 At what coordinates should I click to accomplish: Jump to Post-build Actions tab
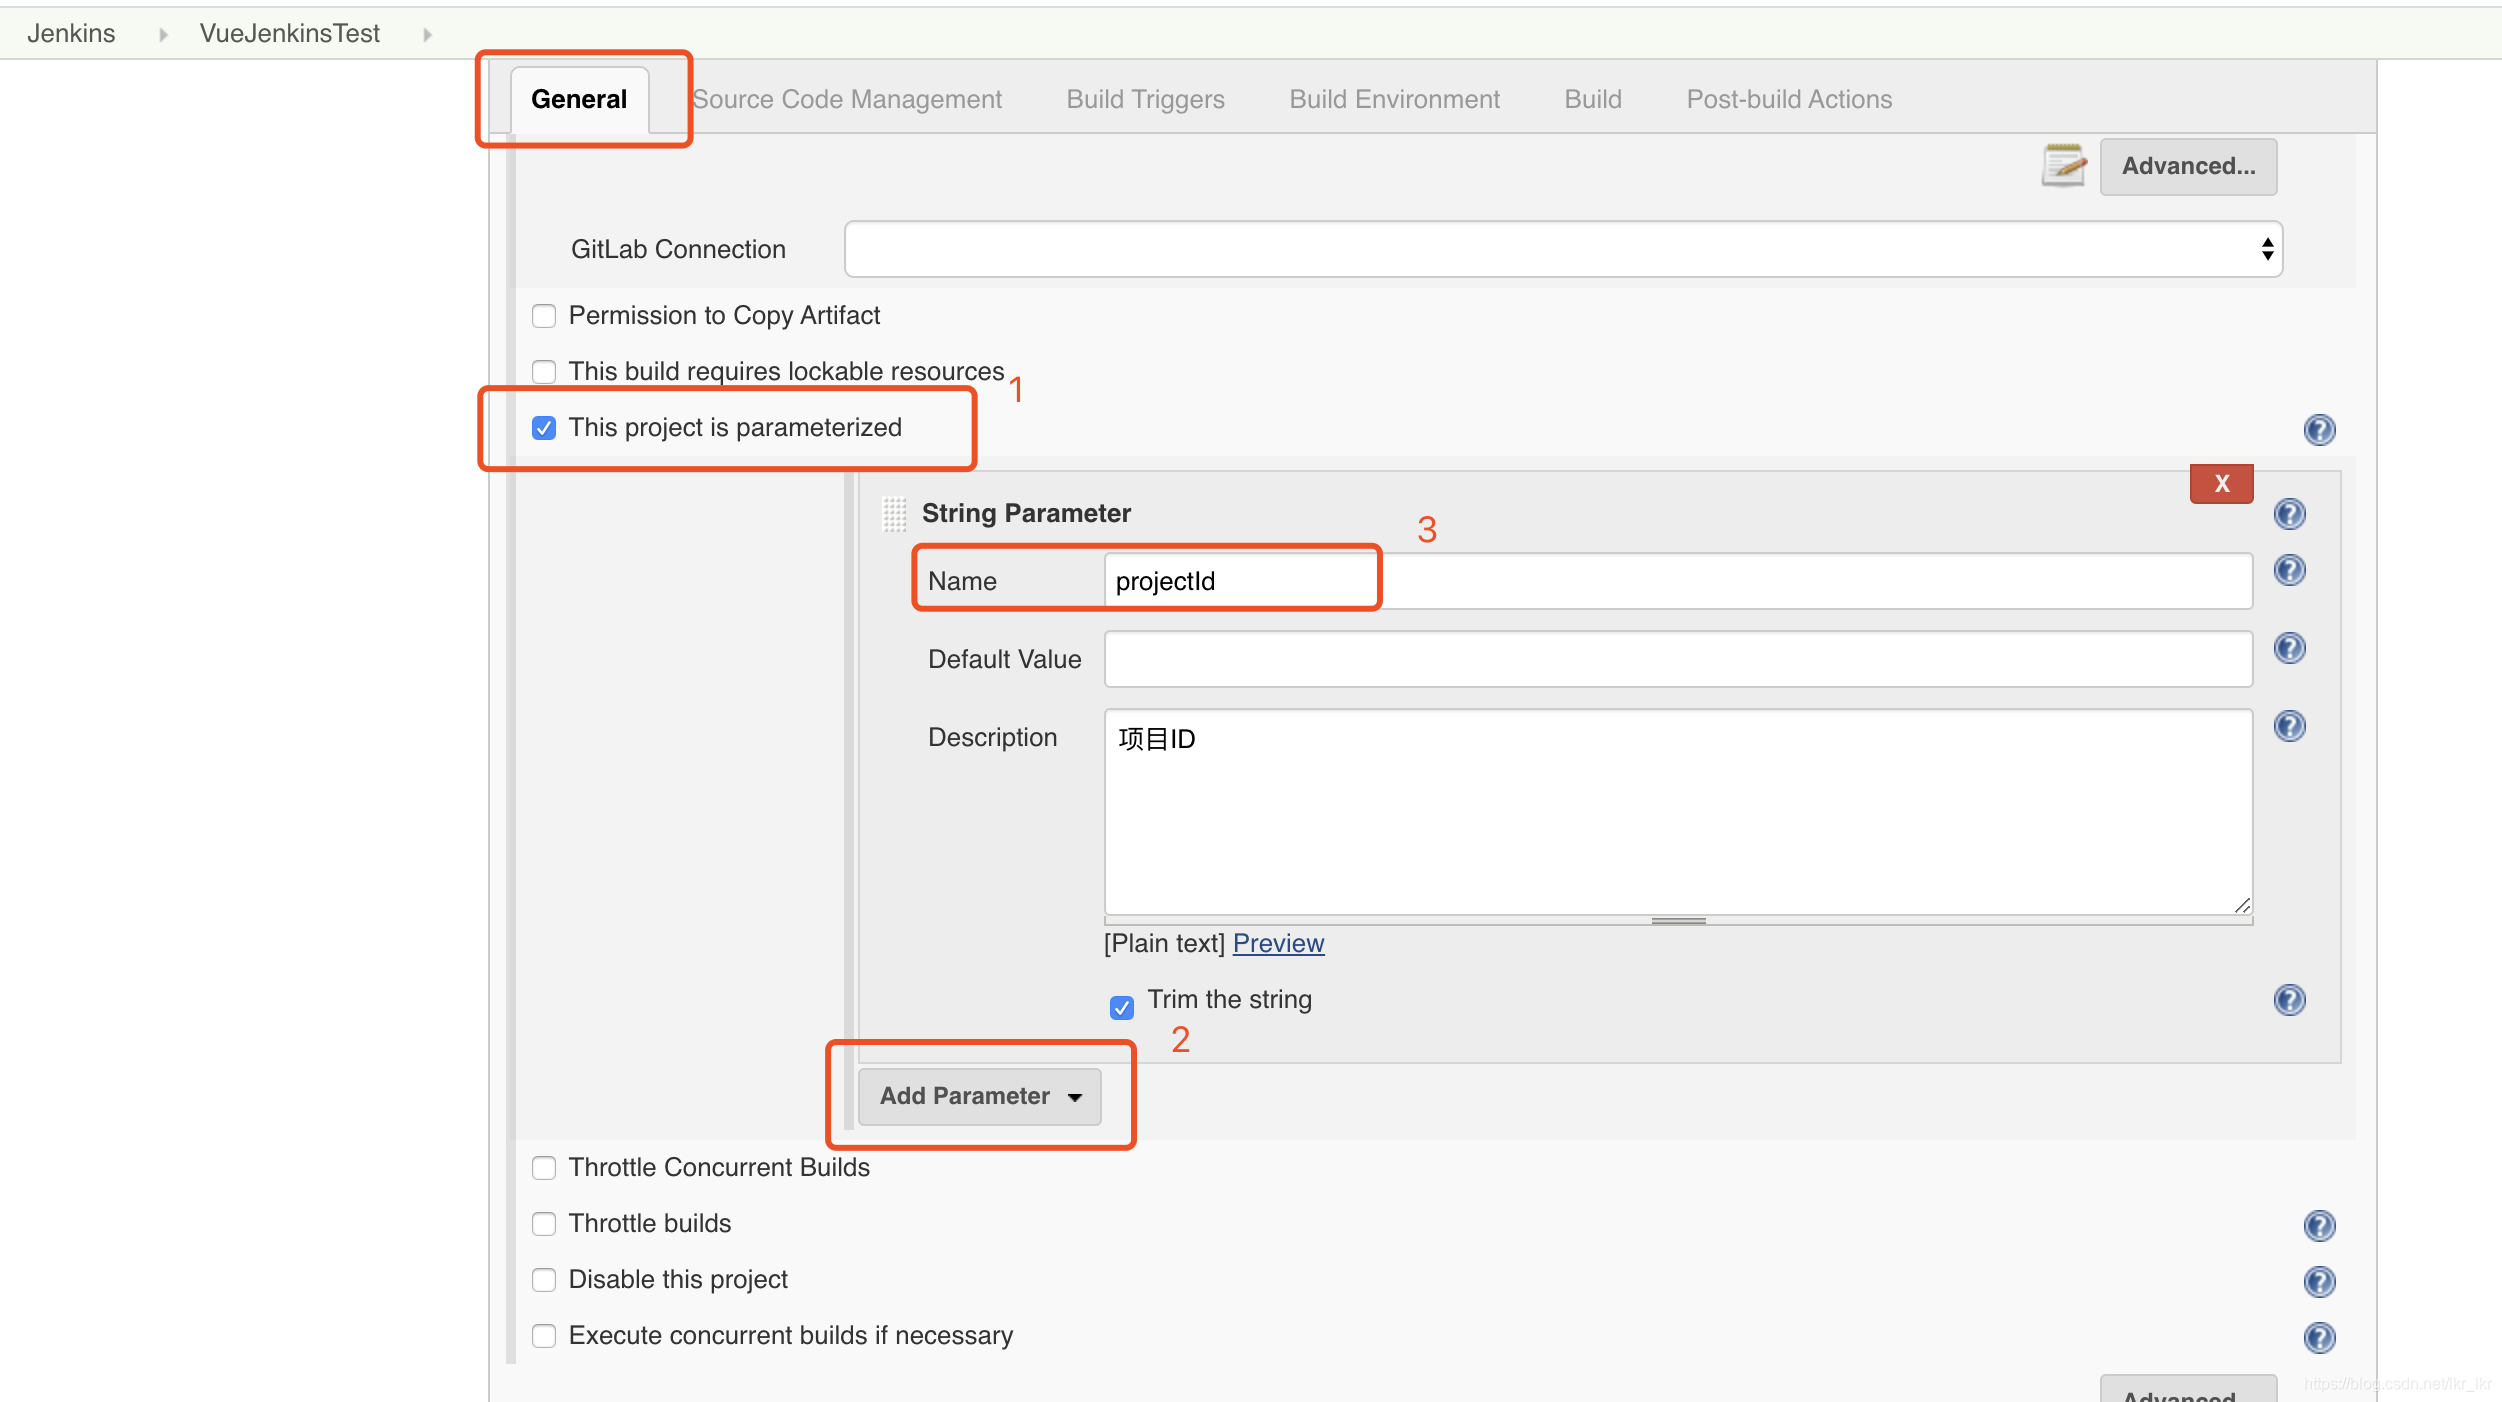[x=1789, y=99]
